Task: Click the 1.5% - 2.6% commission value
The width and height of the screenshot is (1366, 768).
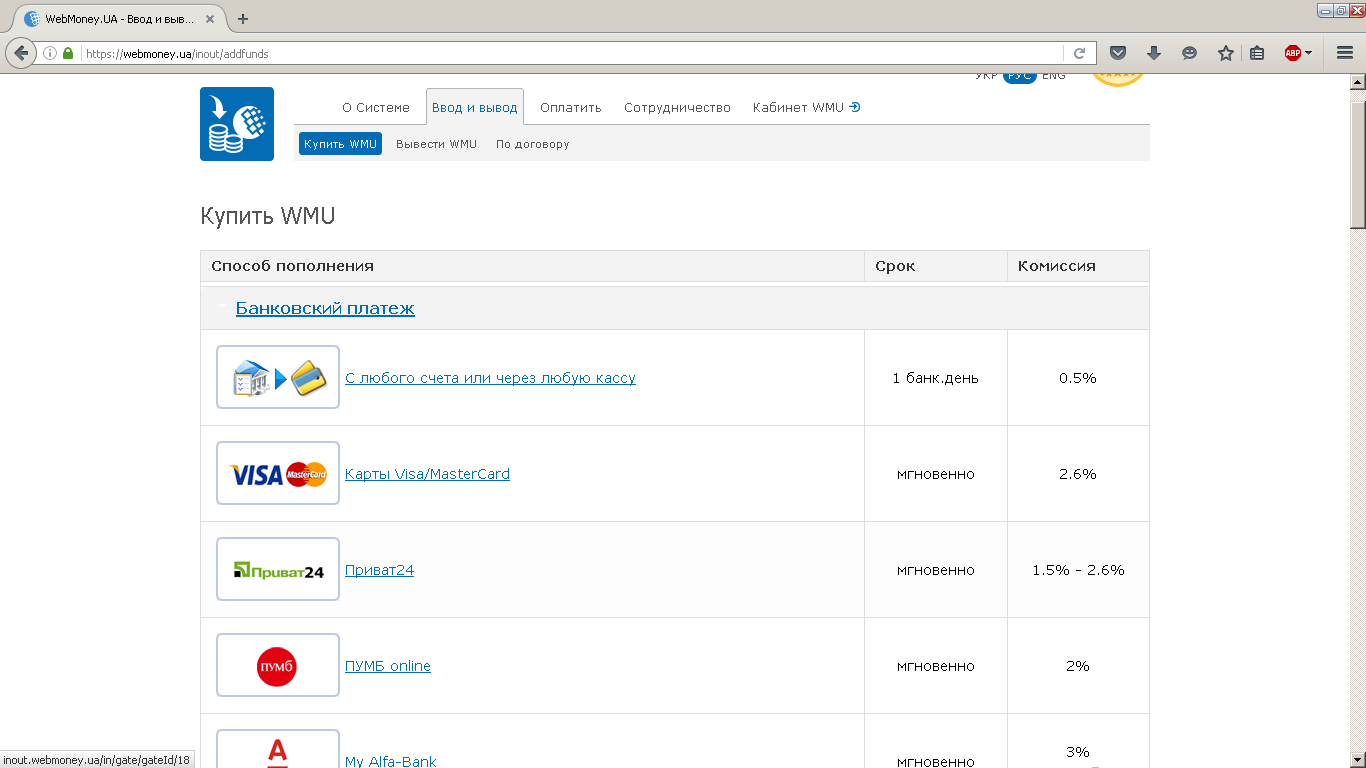Action: (1078, 570)
